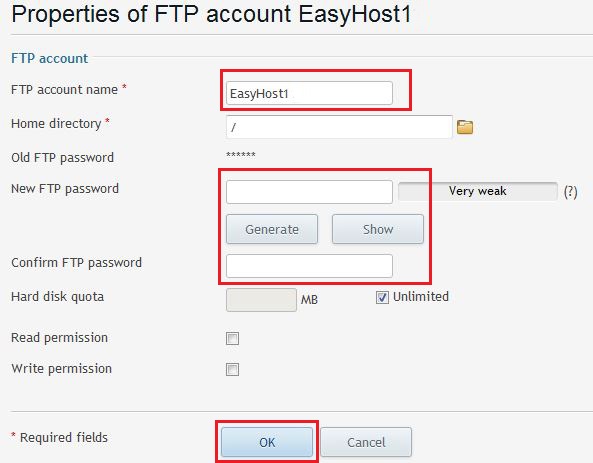
Task: Enable the Write permission checkbox
Action: 232,369
